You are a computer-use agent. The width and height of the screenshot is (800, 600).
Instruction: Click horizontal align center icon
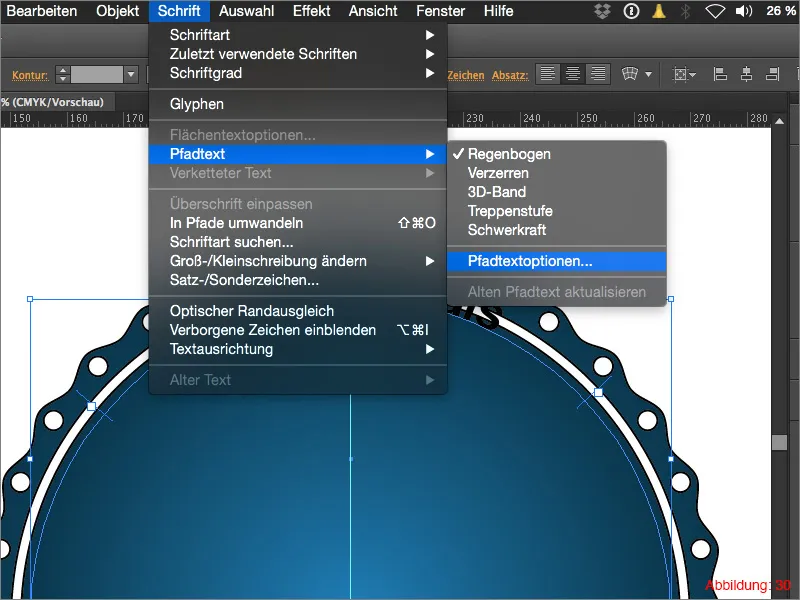[746, 74]
